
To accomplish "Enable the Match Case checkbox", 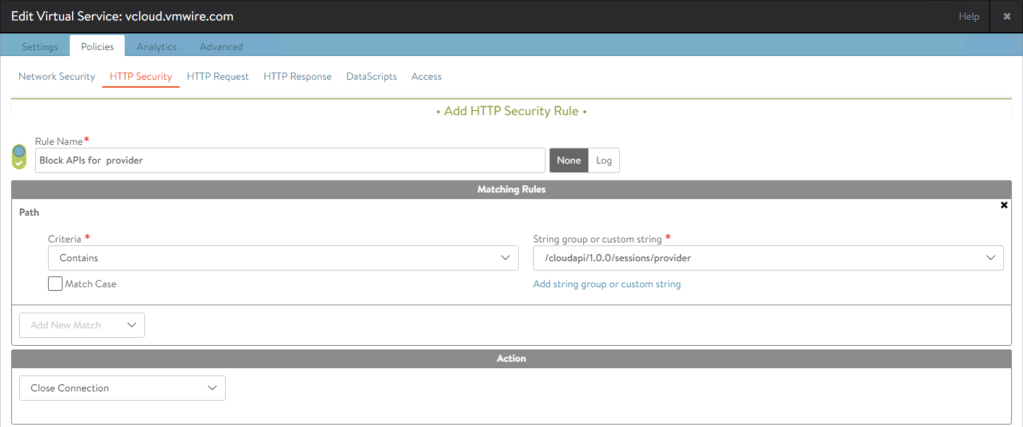I will (x=56, y=284).
